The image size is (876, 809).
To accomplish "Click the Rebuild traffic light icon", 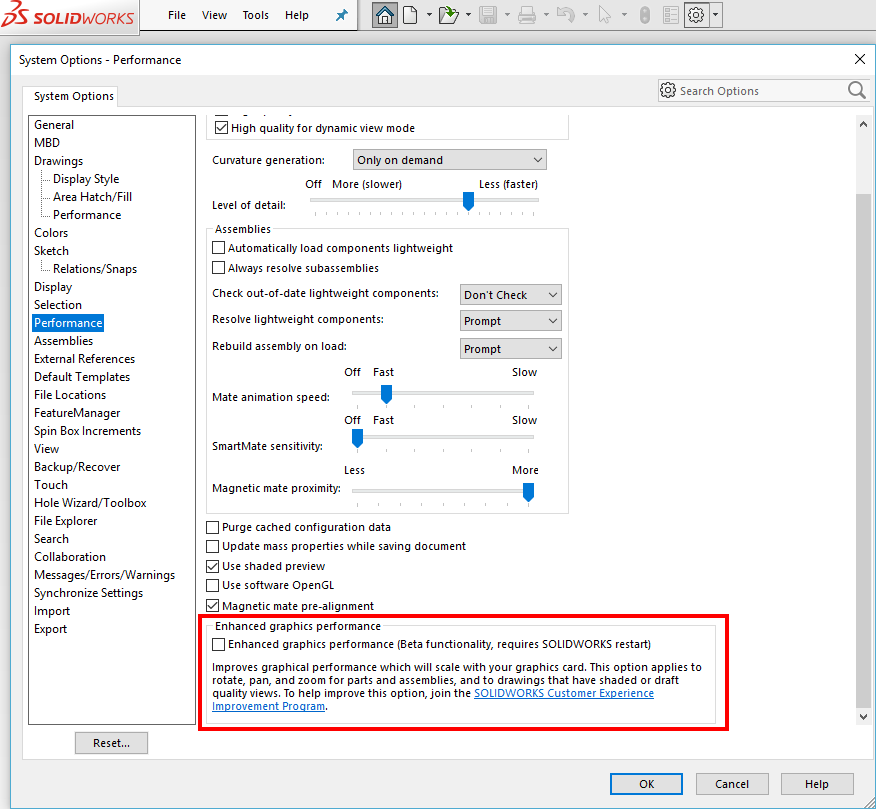I will pyautogui.click(x=645, y=15).
